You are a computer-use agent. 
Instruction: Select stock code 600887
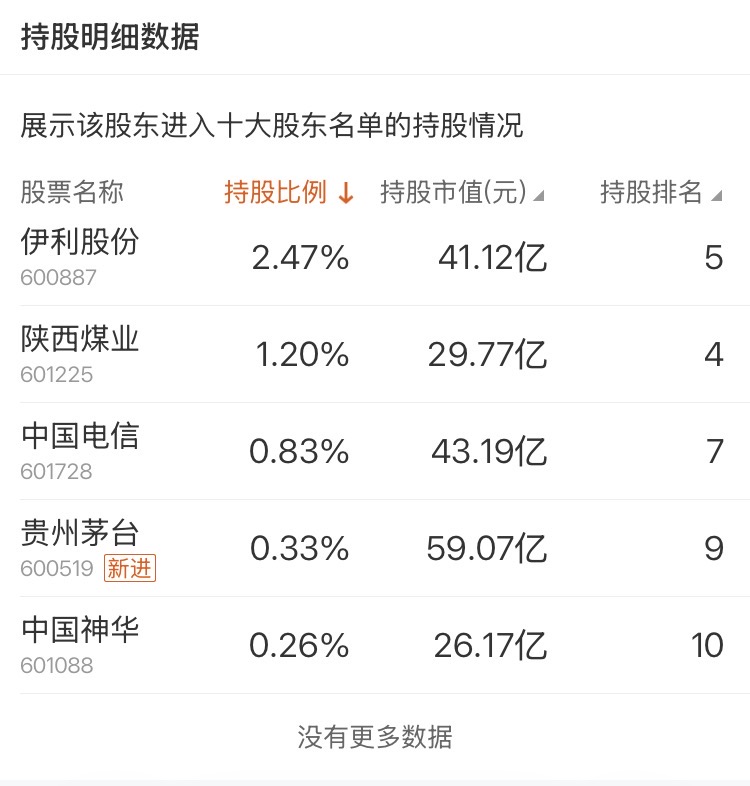click(x=58, y=278)
